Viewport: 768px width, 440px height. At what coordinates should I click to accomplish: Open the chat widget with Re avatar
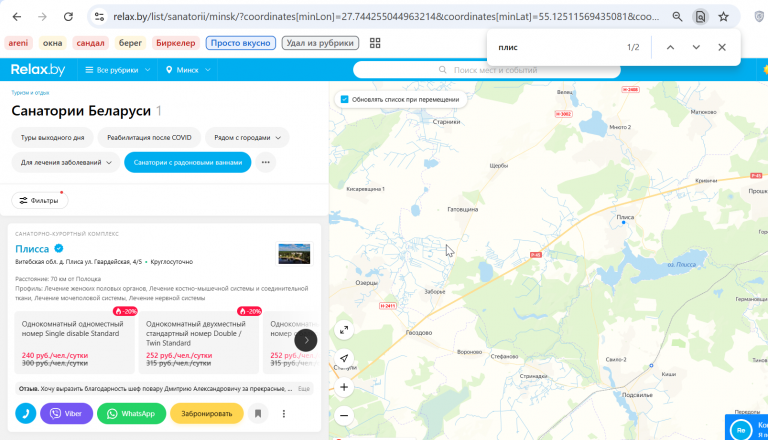(x=741, y=430)
